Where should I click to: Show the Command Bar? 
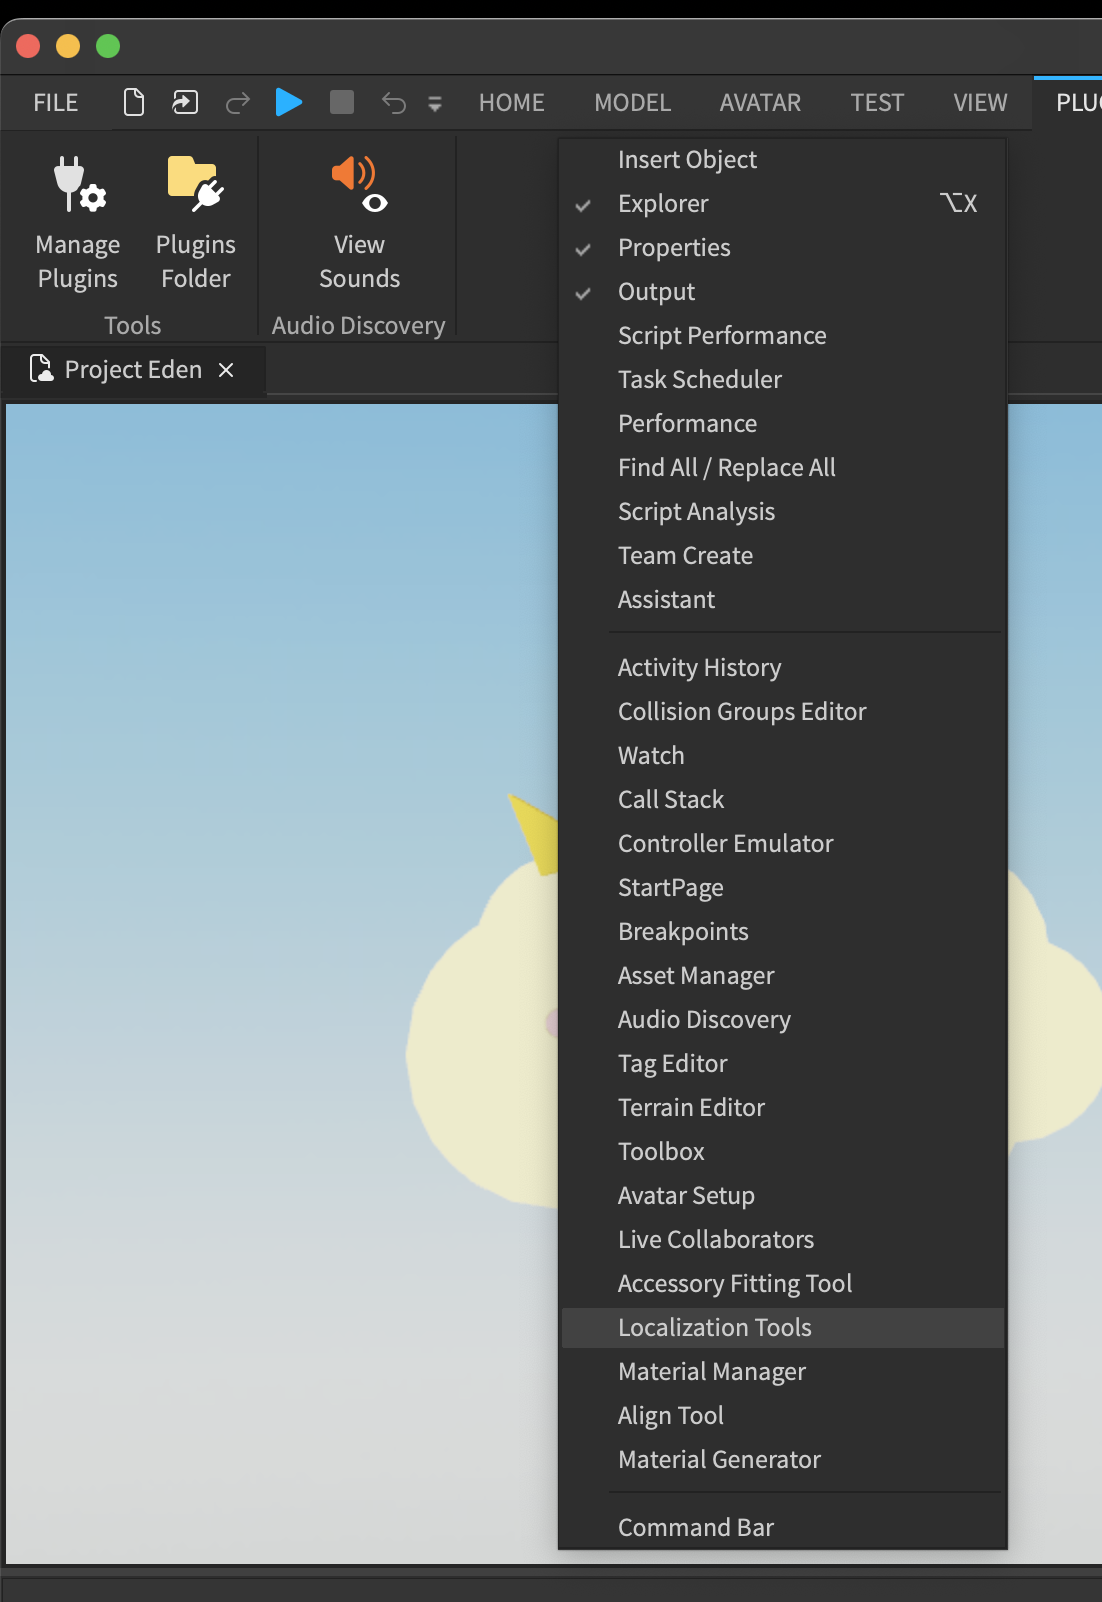(x=783, y=1528)
